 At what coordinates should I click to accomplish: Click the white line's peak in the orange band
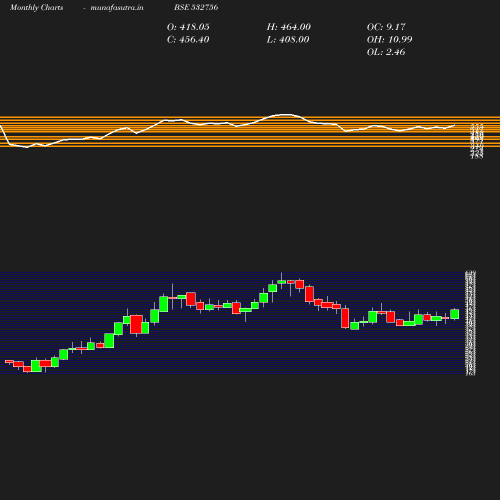click(285, 115)
